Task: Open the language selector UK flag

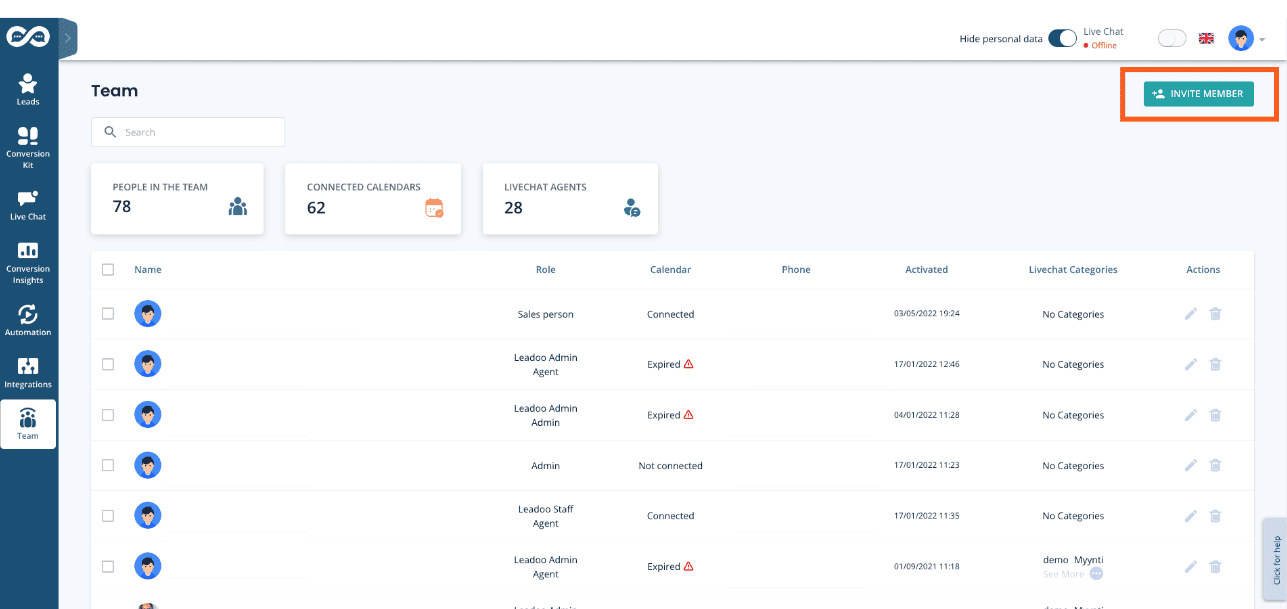Action: click(1206, 39)
